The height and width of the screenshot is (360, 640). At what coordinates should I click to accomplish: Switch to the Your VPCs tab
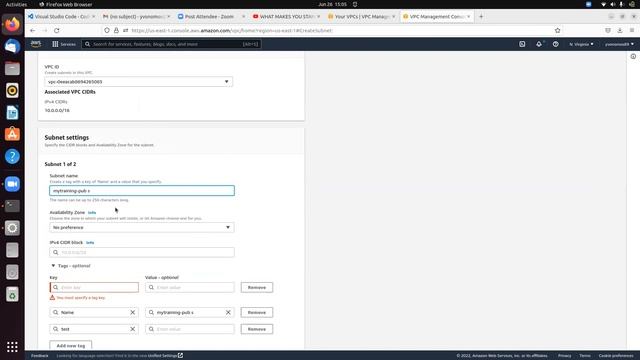pyautogui.click(x=362, y=17)
